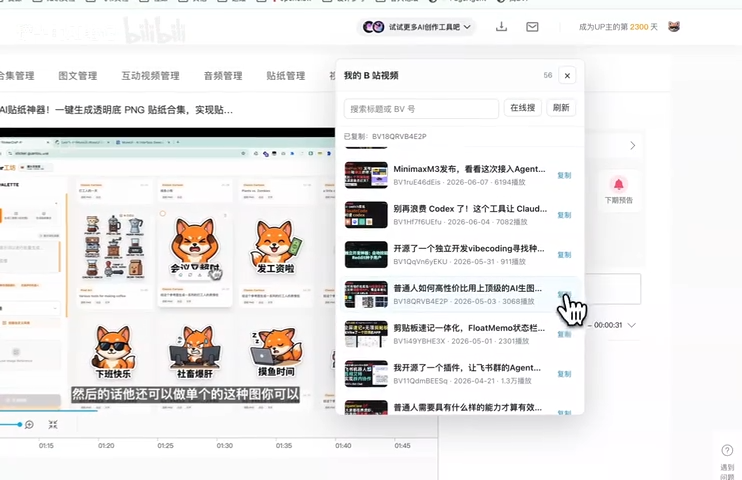Switch to 合集管理 tab
The height and width of the screenshot is (480, 742).
coord(17,76)
